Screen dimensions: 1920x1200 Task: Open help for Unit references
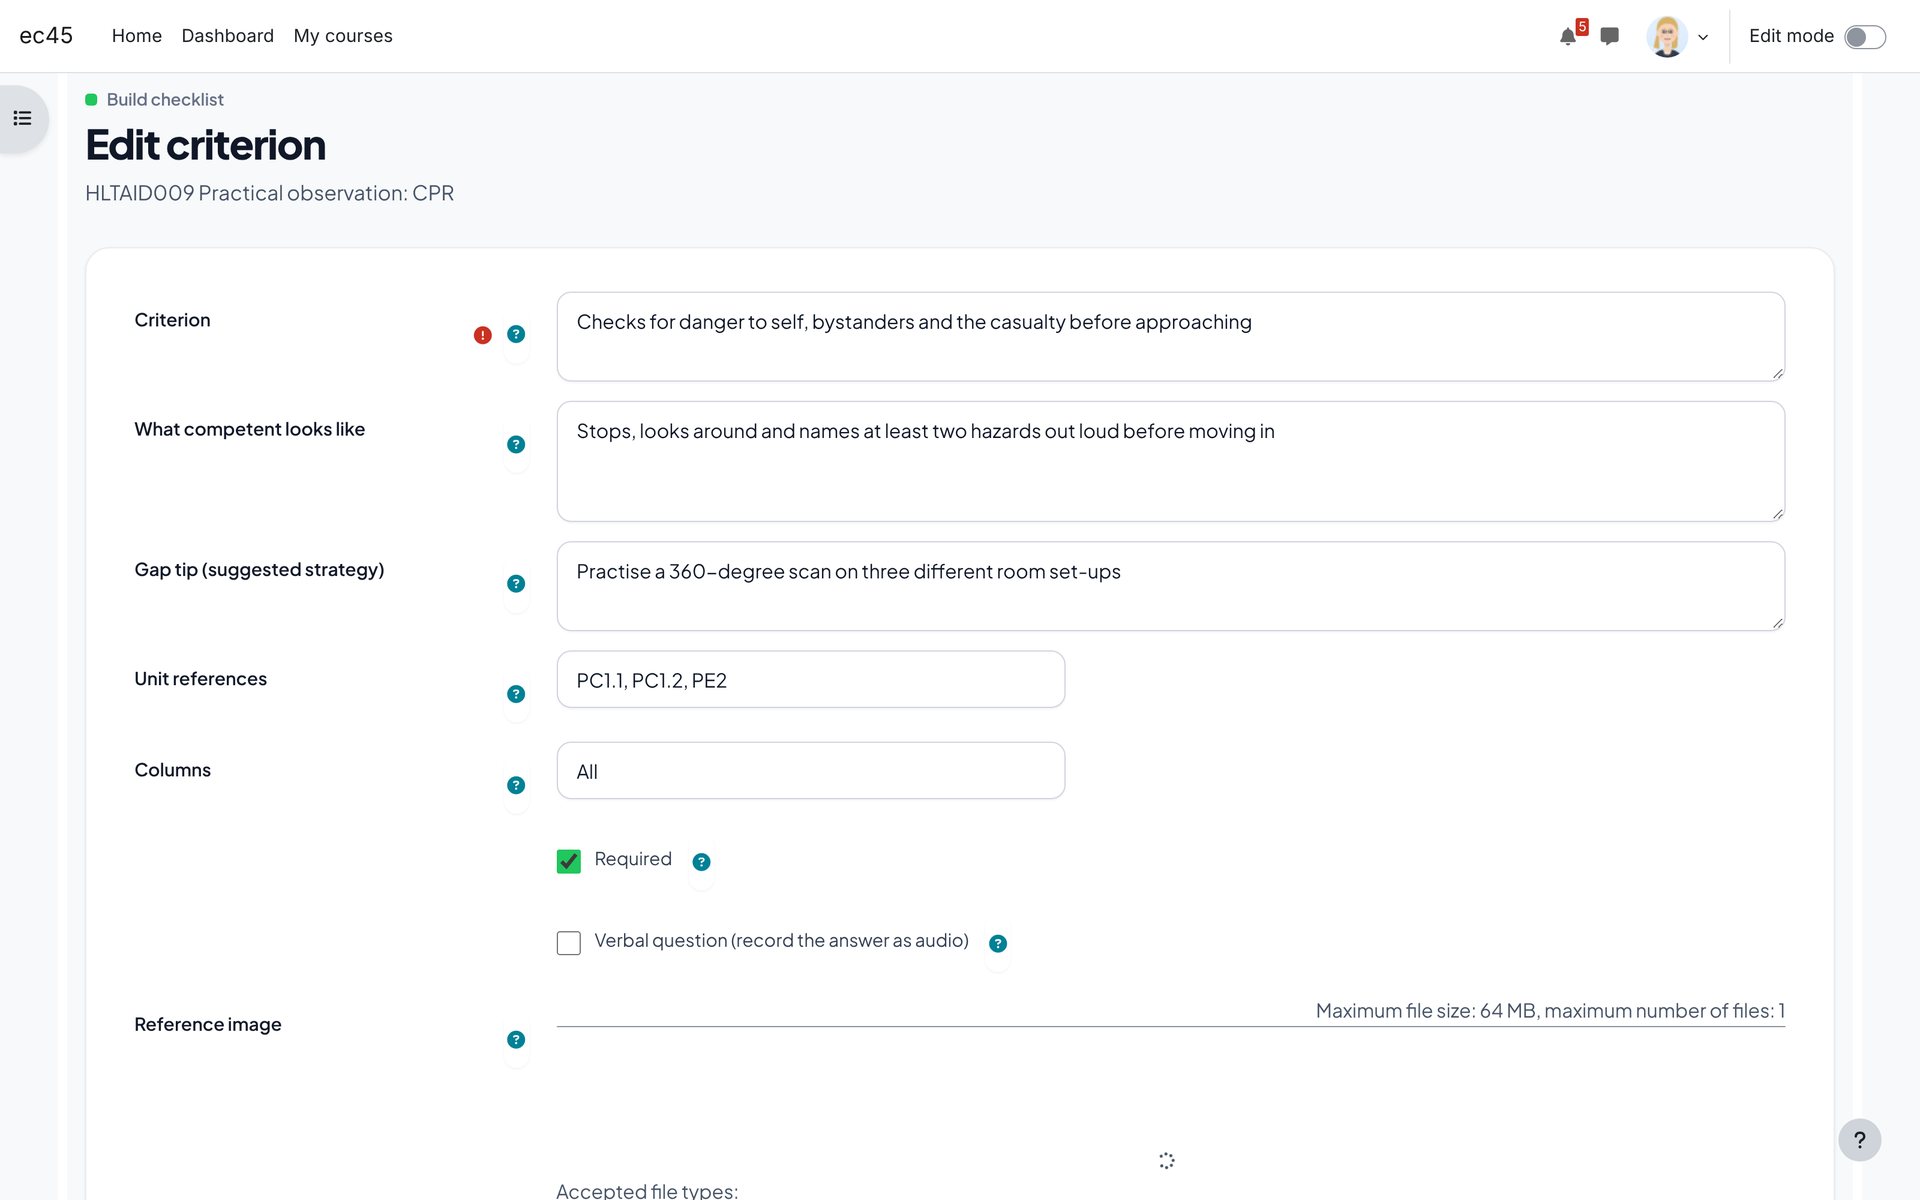(516, 694)
